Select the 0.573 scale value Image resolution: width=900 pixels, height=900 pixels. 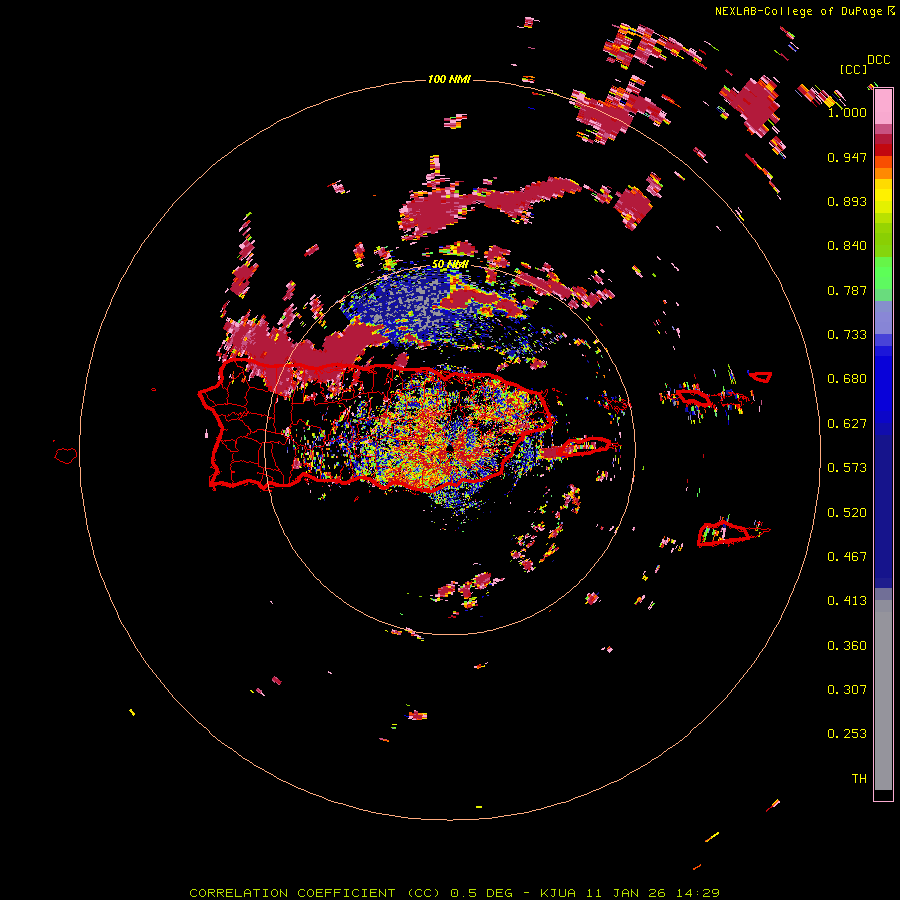pos(847,468)
